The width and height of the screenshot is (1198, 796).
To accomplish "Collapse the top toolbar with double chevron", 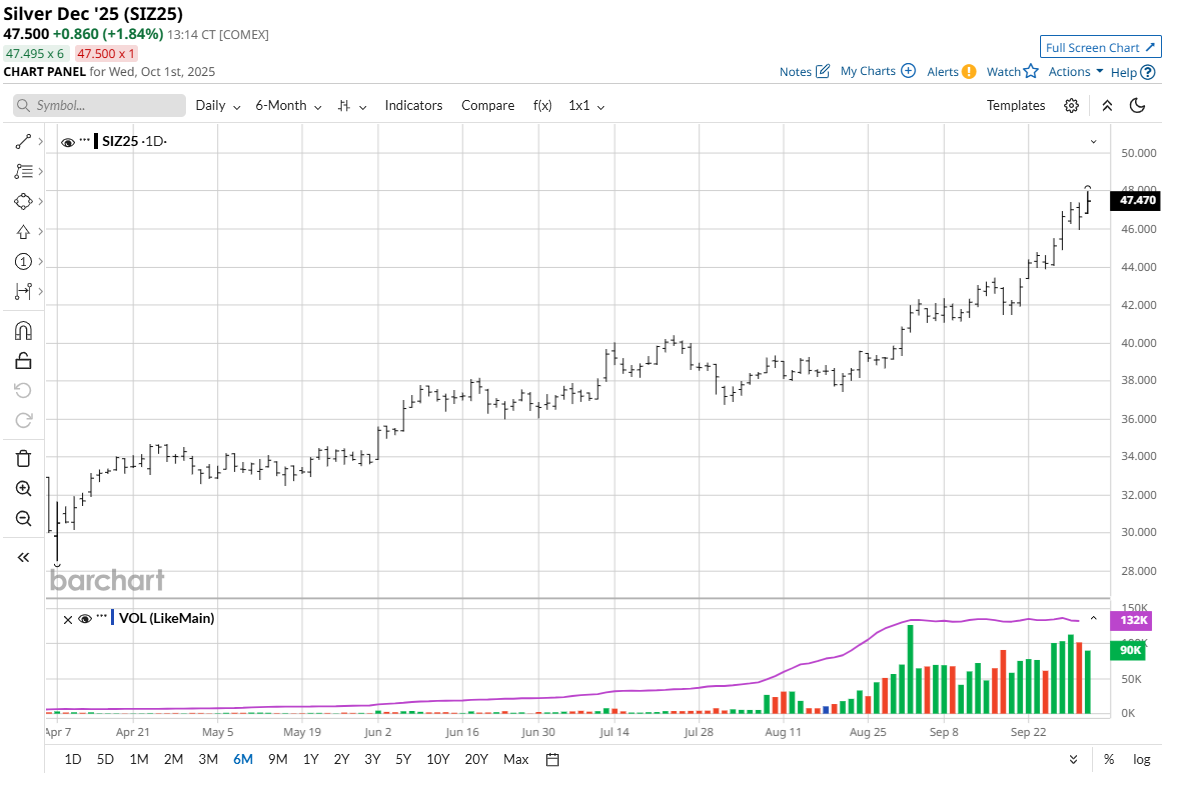I will click(x=1107, y=105).
